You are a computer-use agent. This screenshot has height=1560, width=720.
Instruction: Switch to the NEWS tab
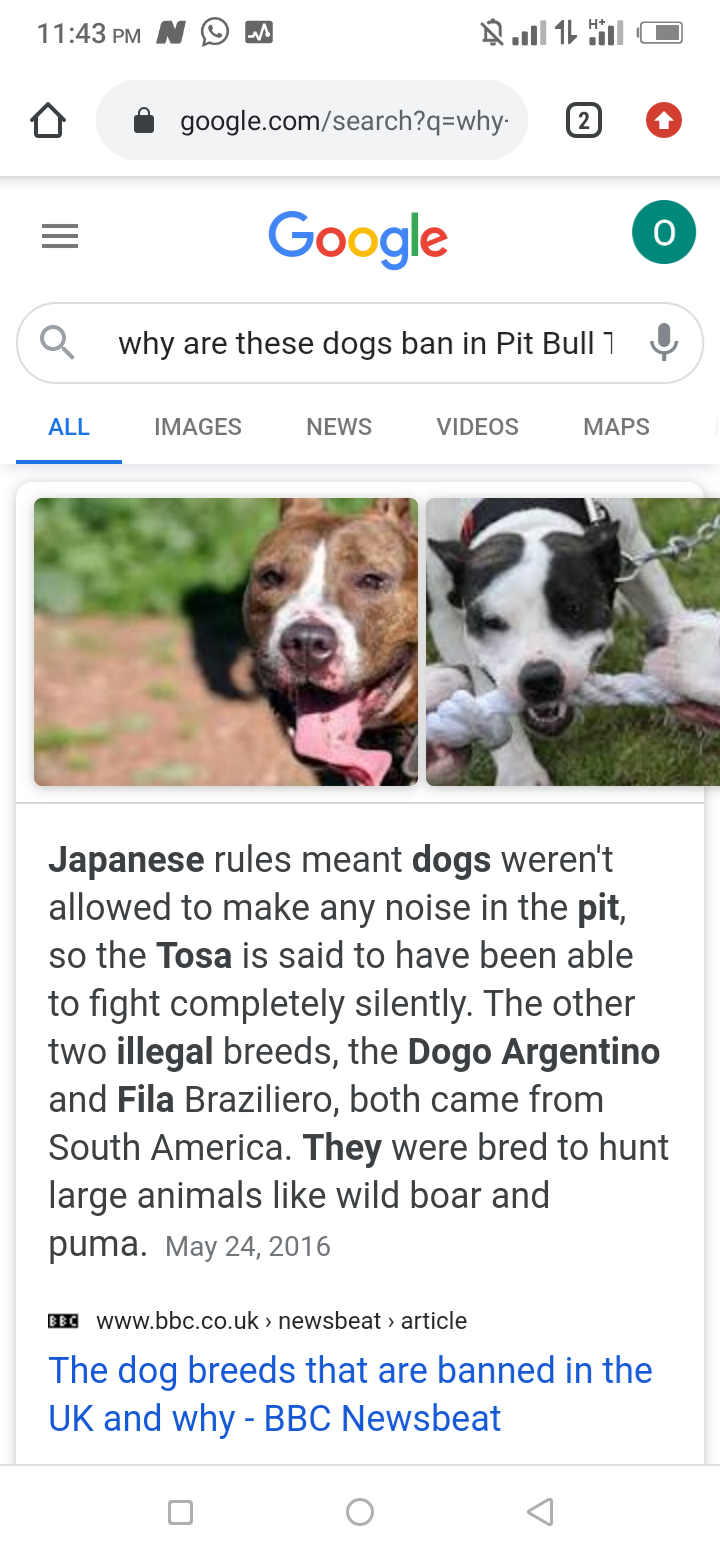339,427
